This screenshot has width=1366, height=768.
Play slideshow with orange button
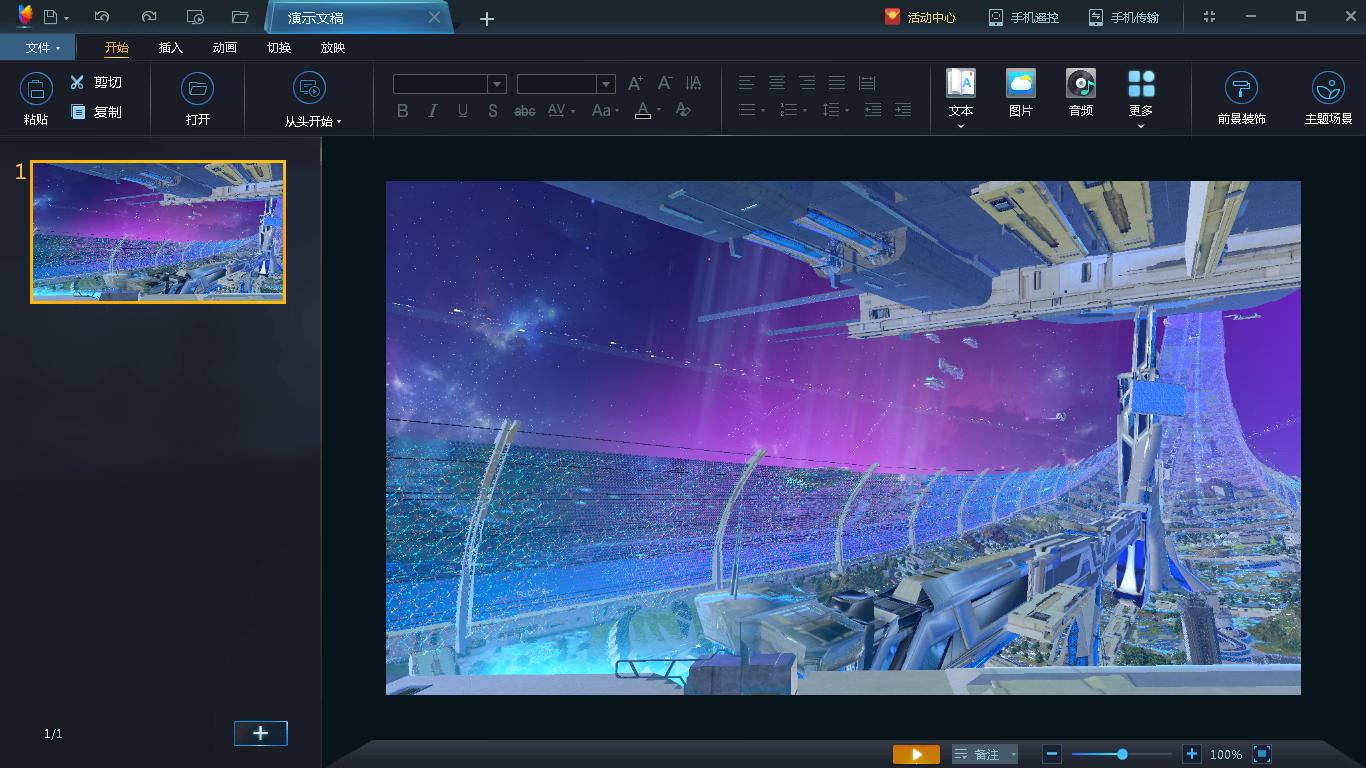click(x=916, y=754)
